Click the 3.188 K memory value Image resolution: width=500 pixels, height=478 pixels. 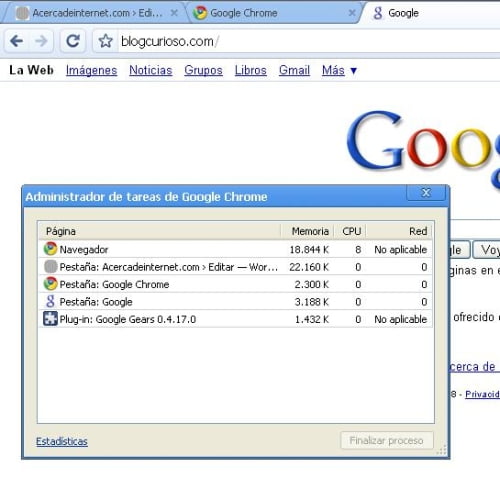tap(312, 302)
